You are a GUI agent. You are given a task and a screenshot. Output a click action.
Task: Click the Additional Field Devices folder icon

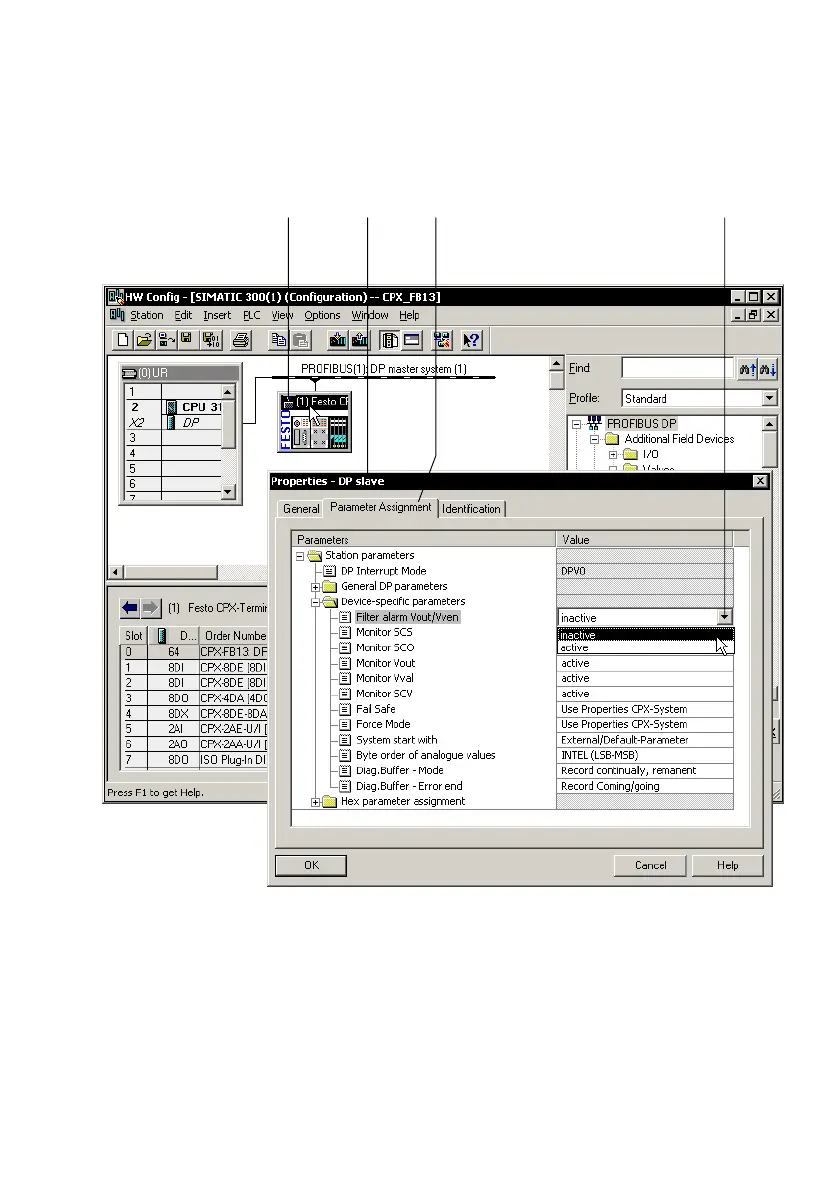[612, 439]
